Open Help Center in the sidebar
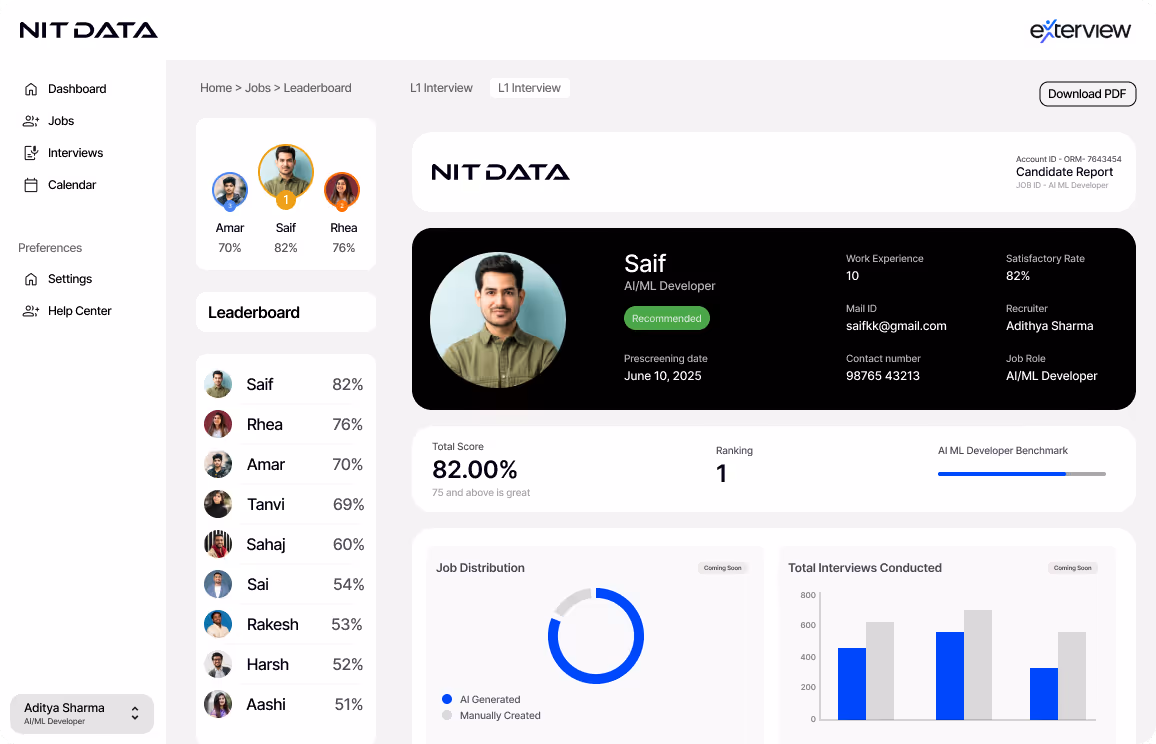This screenshot has height=744, width=1156. 80,311
